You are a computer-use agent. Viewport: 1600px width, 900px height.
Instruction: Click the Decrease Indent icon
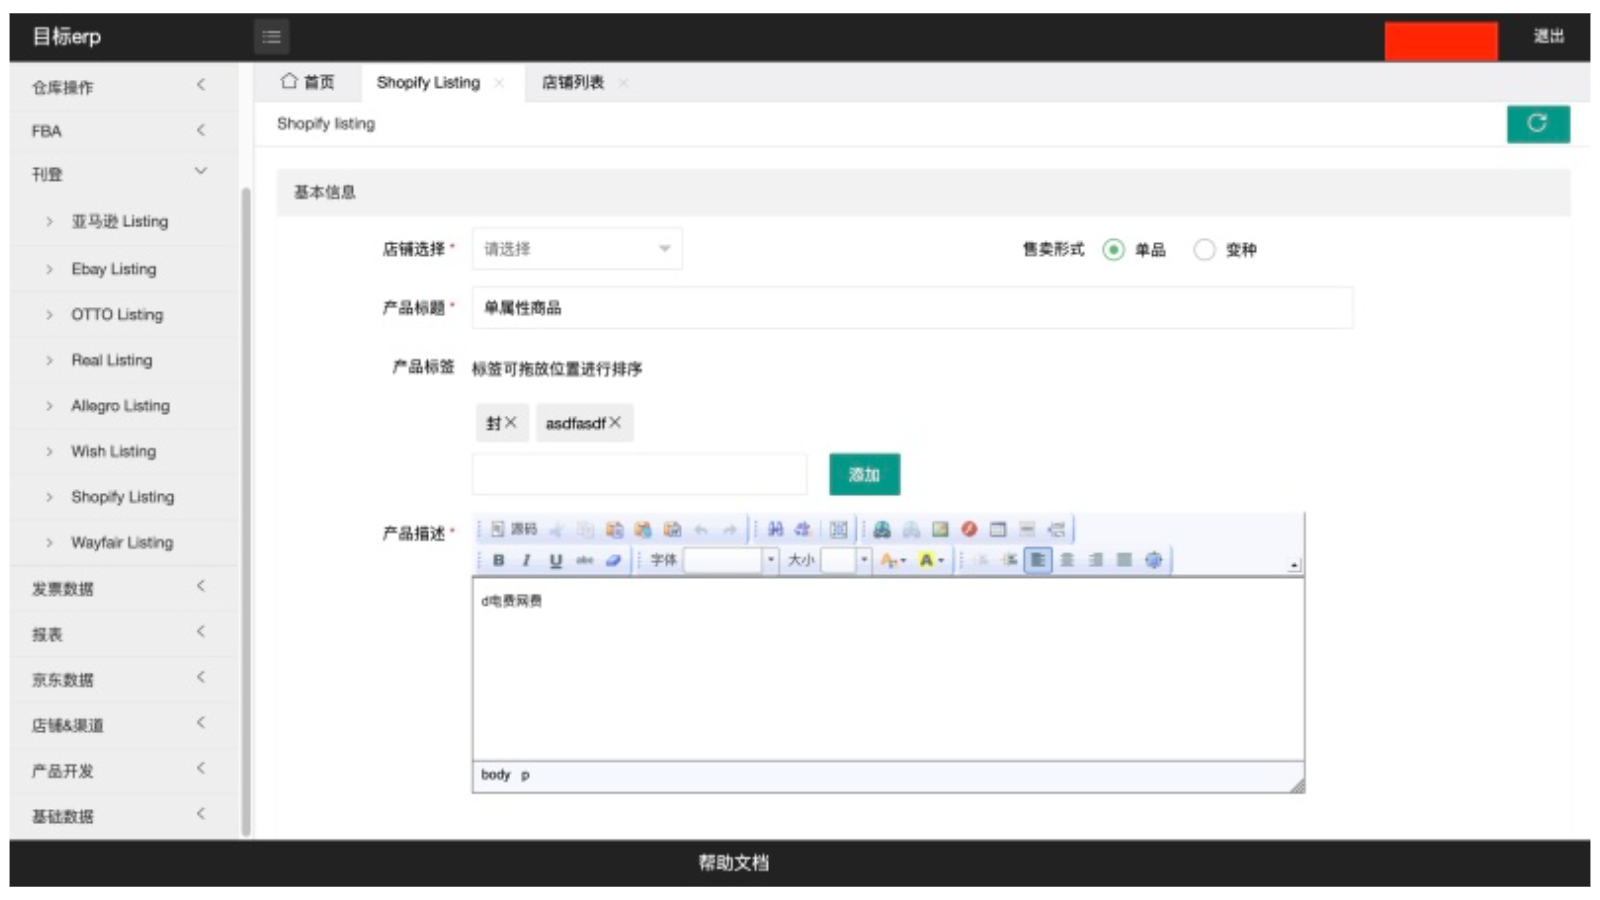(981, 560)
